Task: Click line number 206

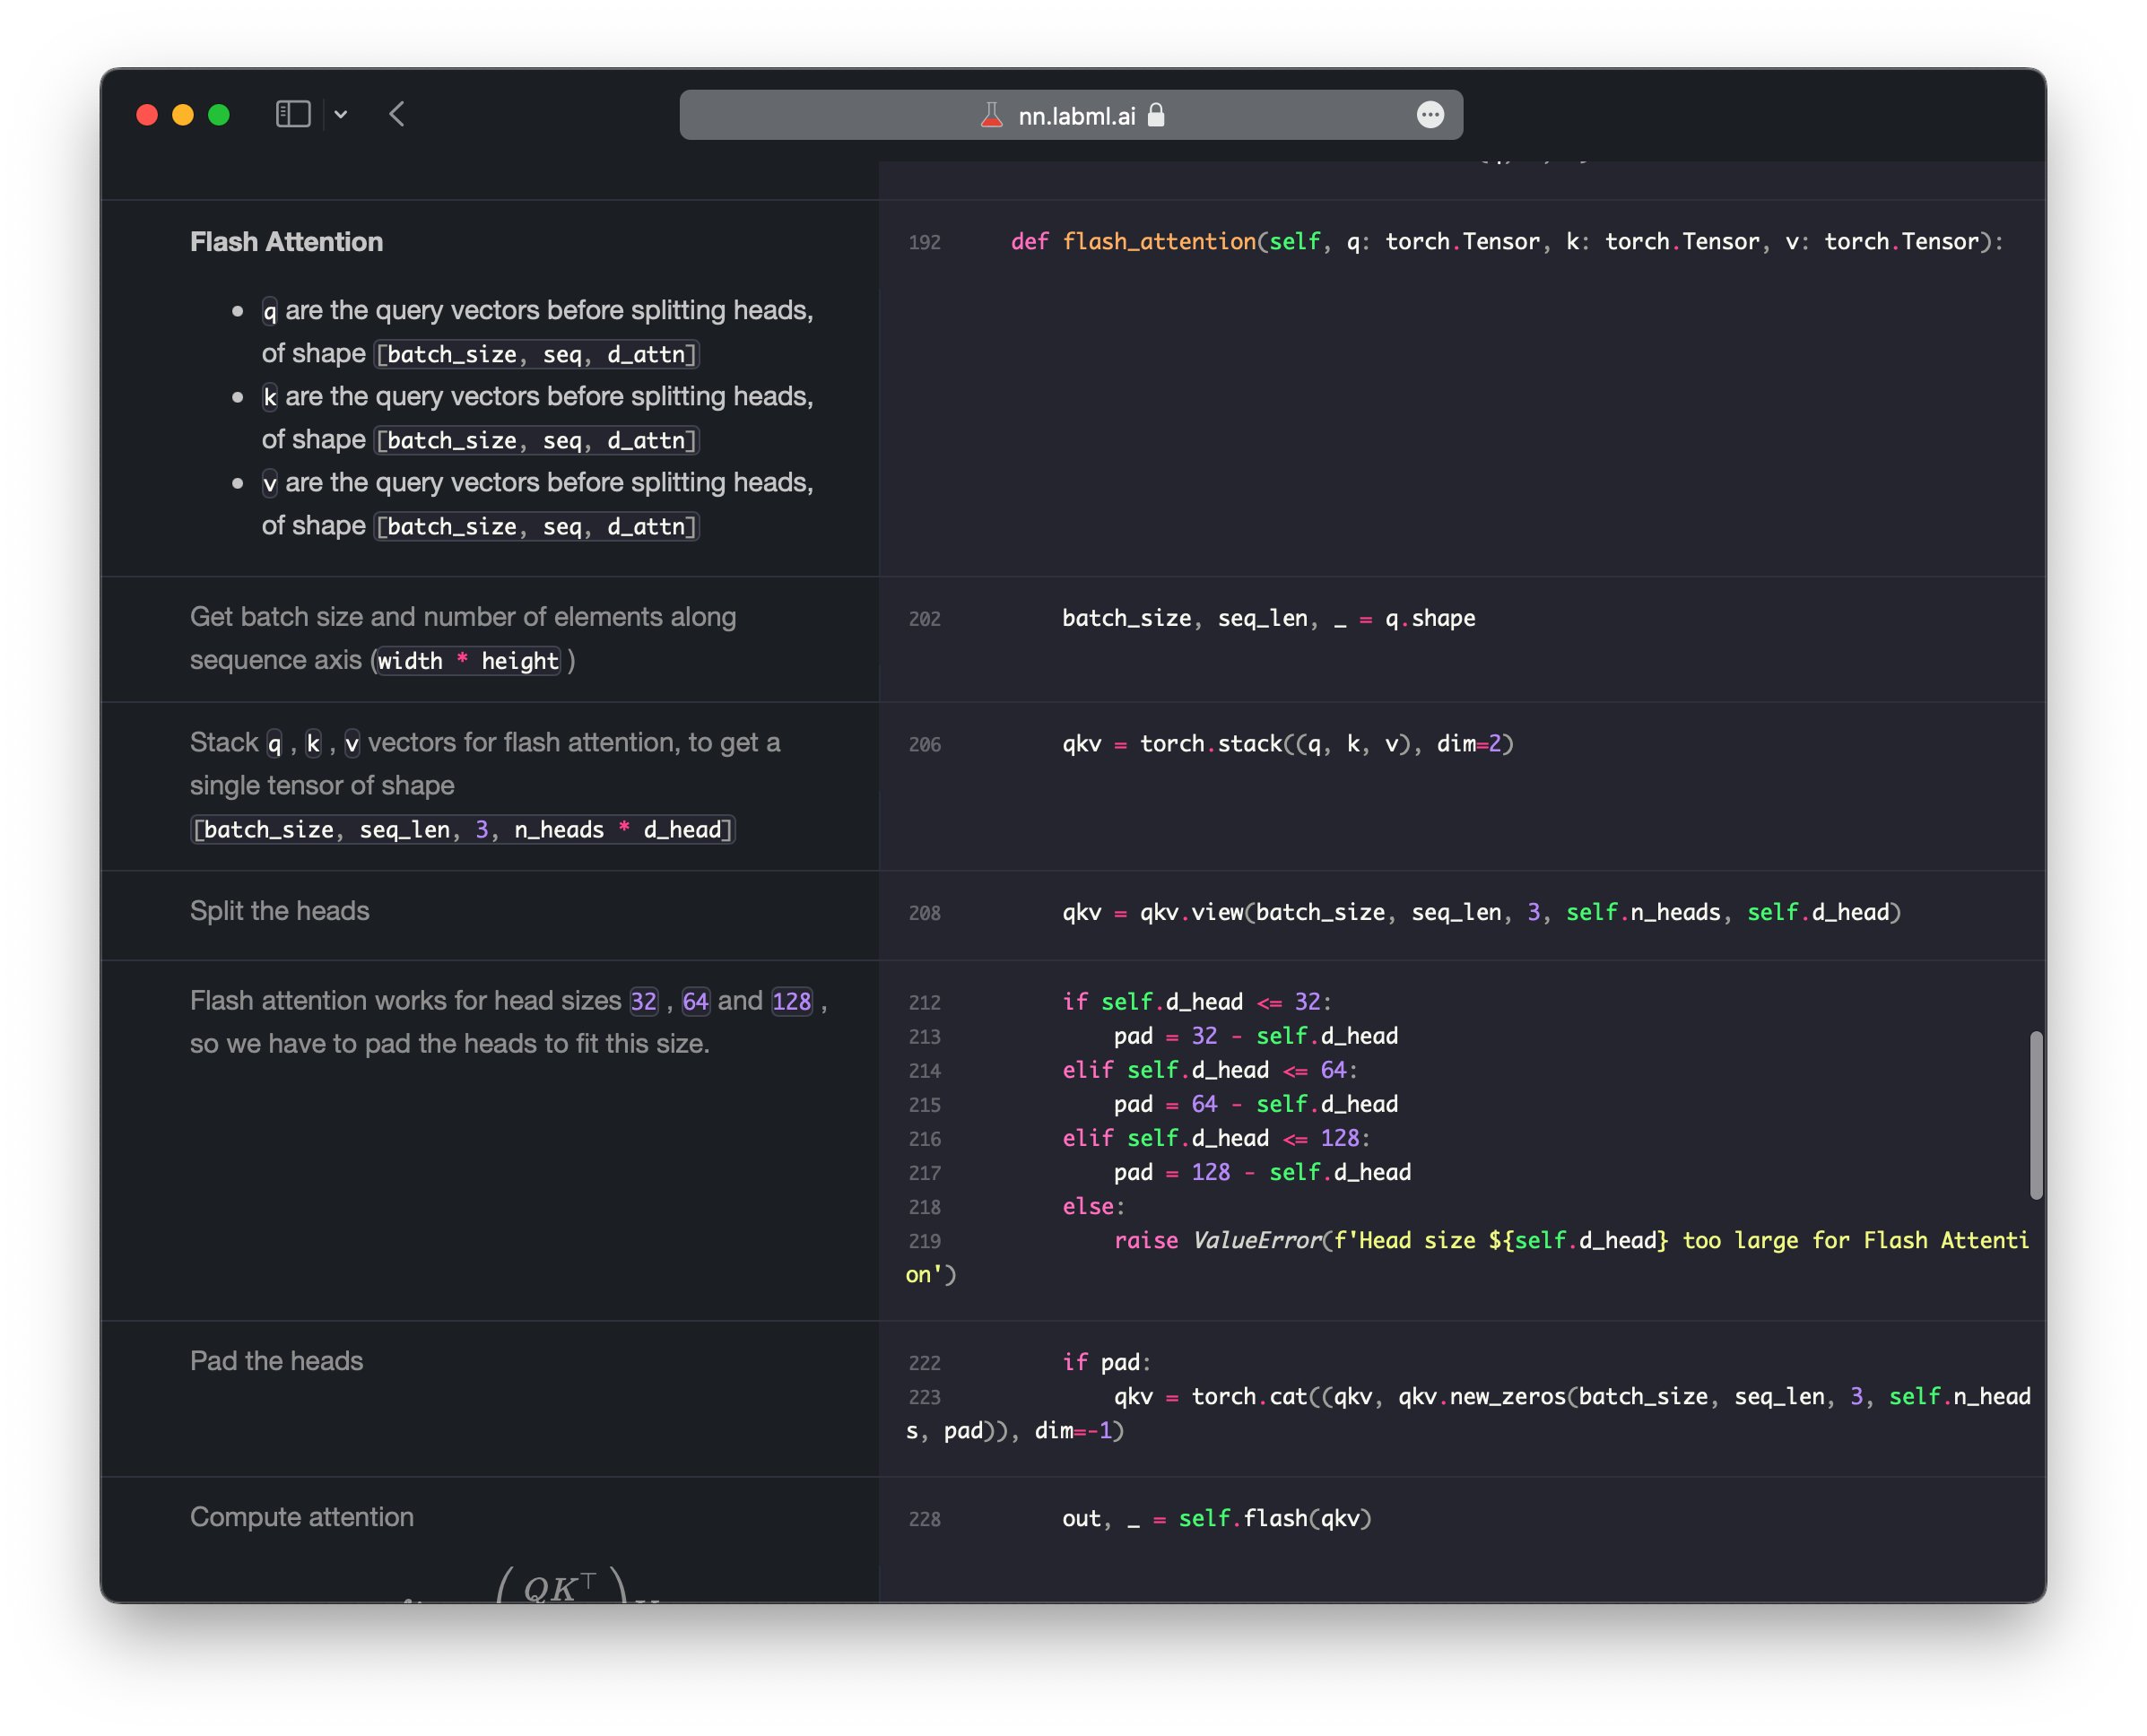Action: (x=924, y=745)
